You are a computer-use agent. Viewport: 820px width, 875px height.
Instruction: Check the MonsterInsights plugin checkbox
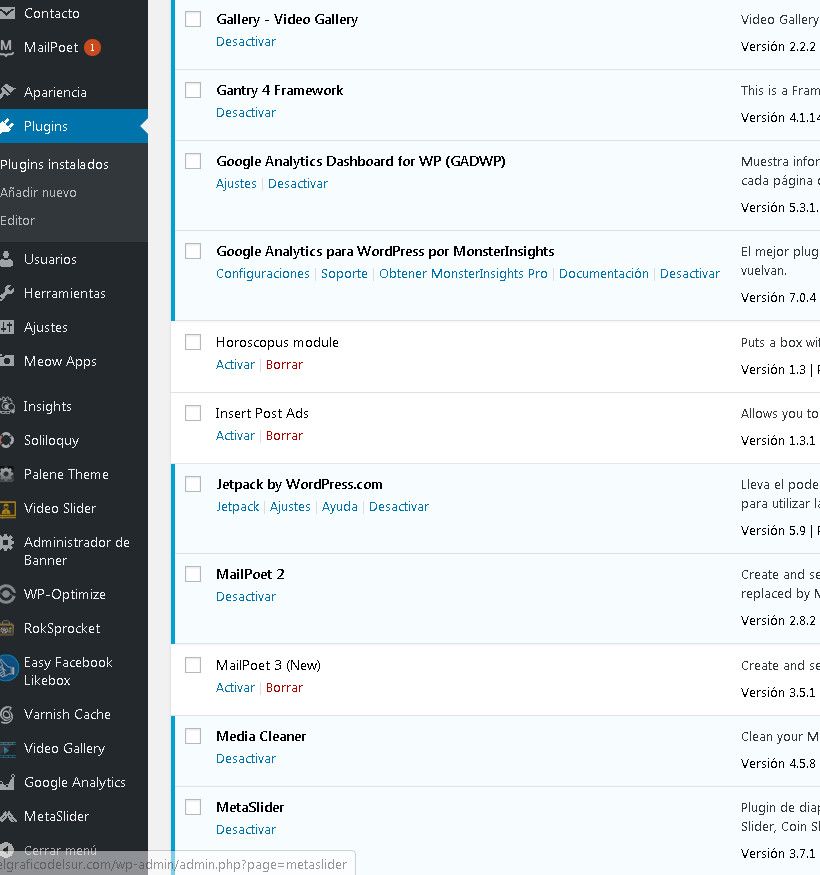pos(193,251)
